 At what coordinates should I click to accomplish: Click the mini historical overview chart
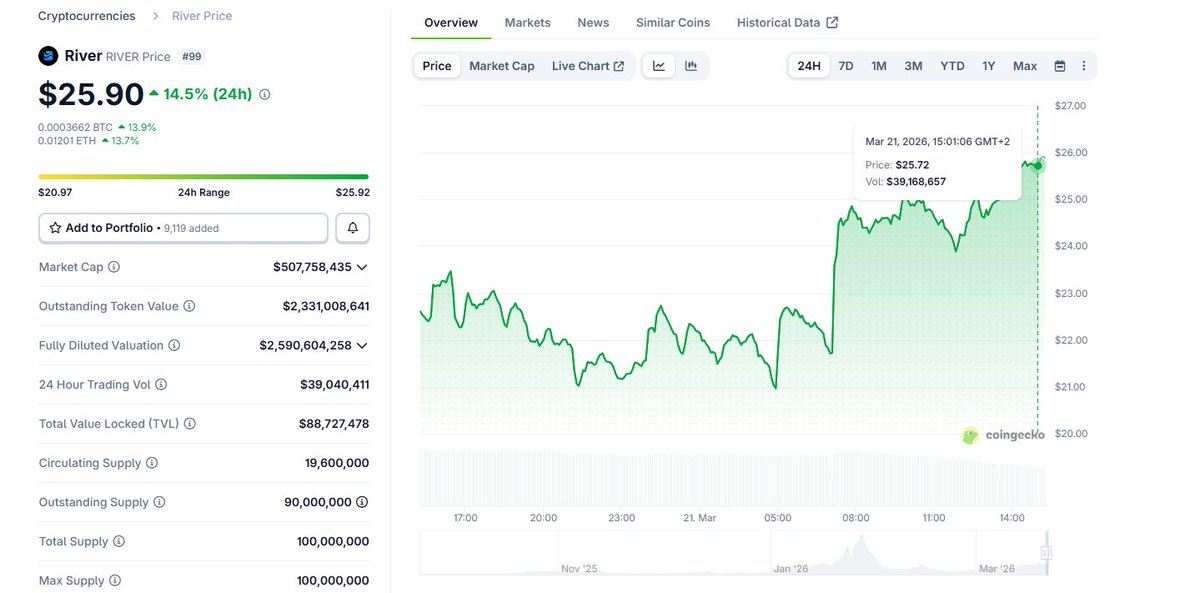pos(733,553)
